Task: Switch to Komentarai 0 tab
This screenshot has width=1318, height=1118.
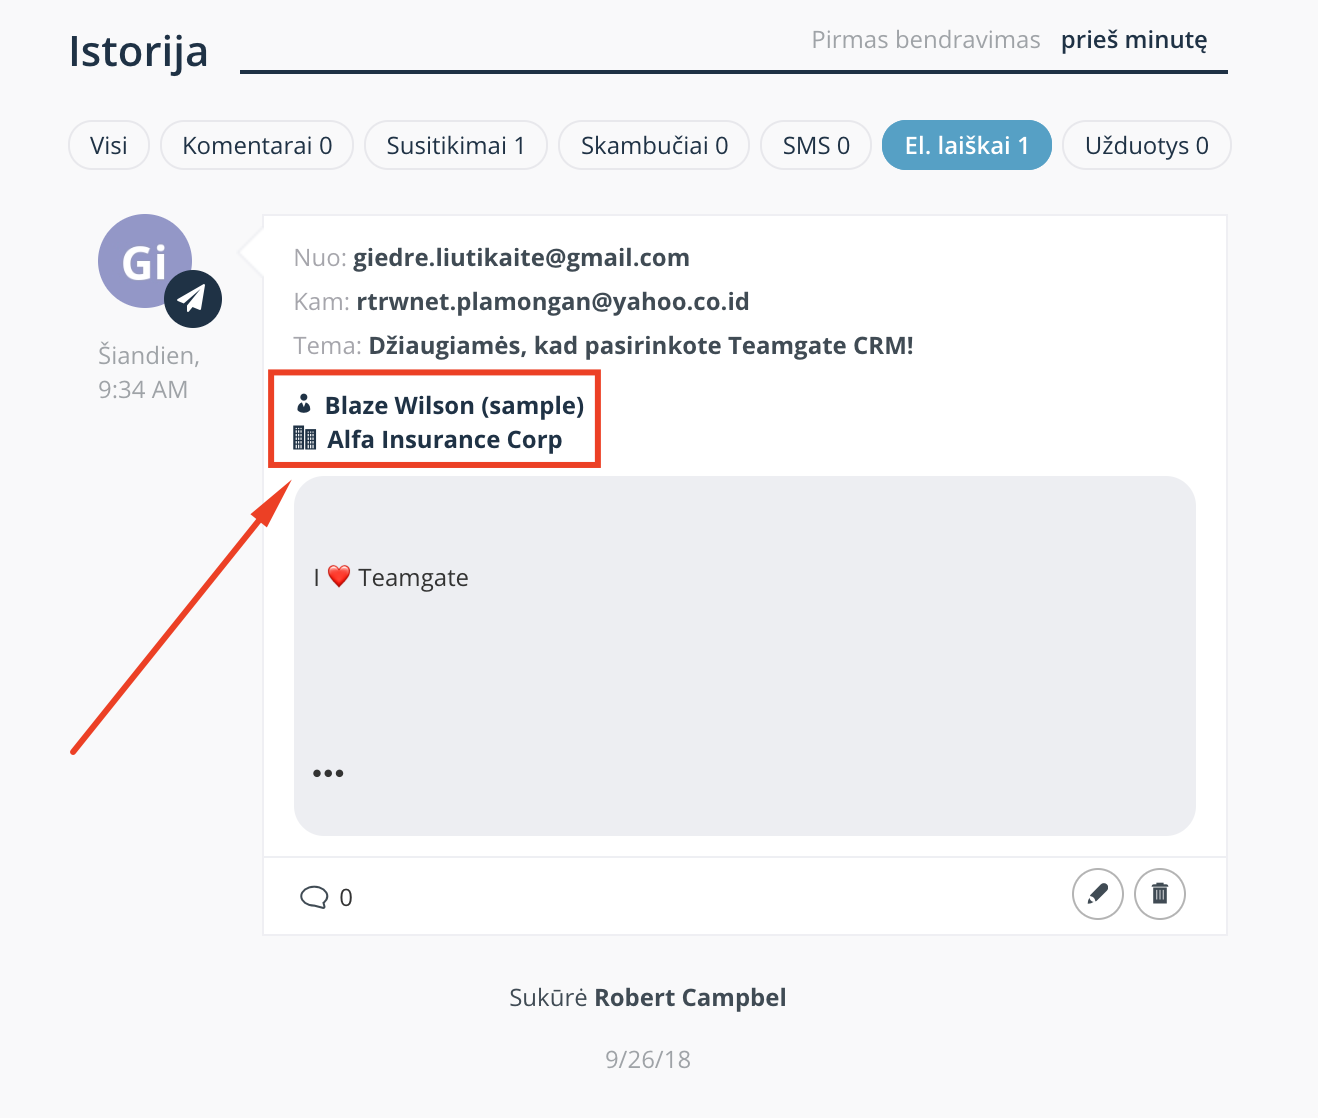Action: click(x=257, y=146)
